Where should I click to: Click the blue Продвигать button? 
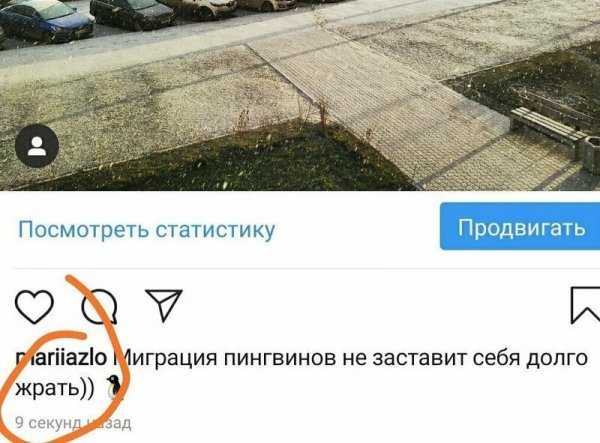[x=520, y=227]
